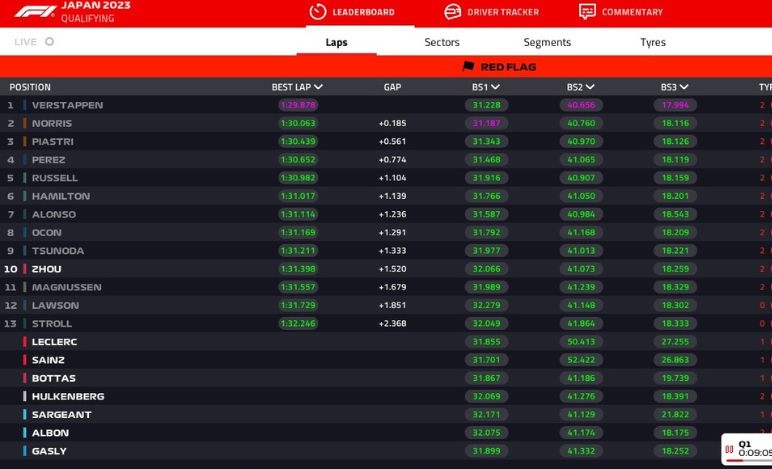Click Verstappen's best lap time 1:29.878
Image resolution: width=772 pixels, height=469 pixels.
click(298, 105)
